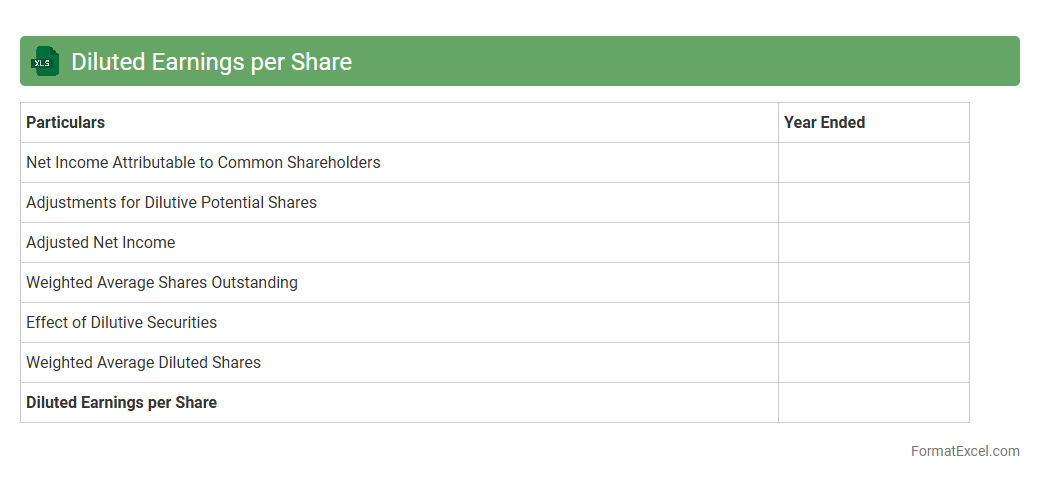Click Year Ended cell for Diluted Earnings per Share total
The height and width of the screenshot is (480, 1040).
(873, 403)
